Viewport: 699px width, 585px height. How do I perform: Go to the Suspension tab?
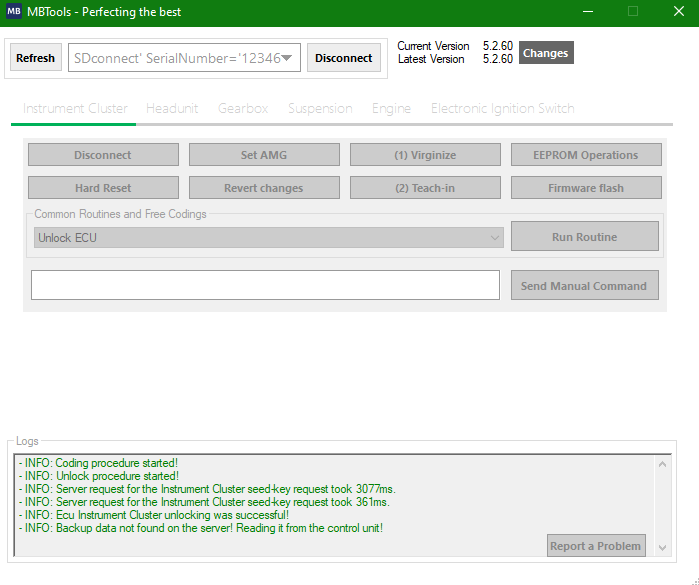[x=320, y=108]
